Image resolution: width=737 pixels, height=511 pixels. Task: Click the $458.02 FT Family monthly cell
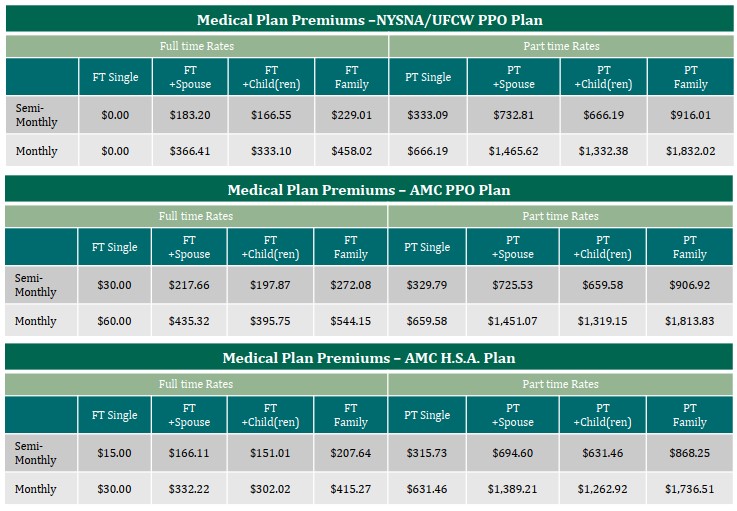coord(351,151)
